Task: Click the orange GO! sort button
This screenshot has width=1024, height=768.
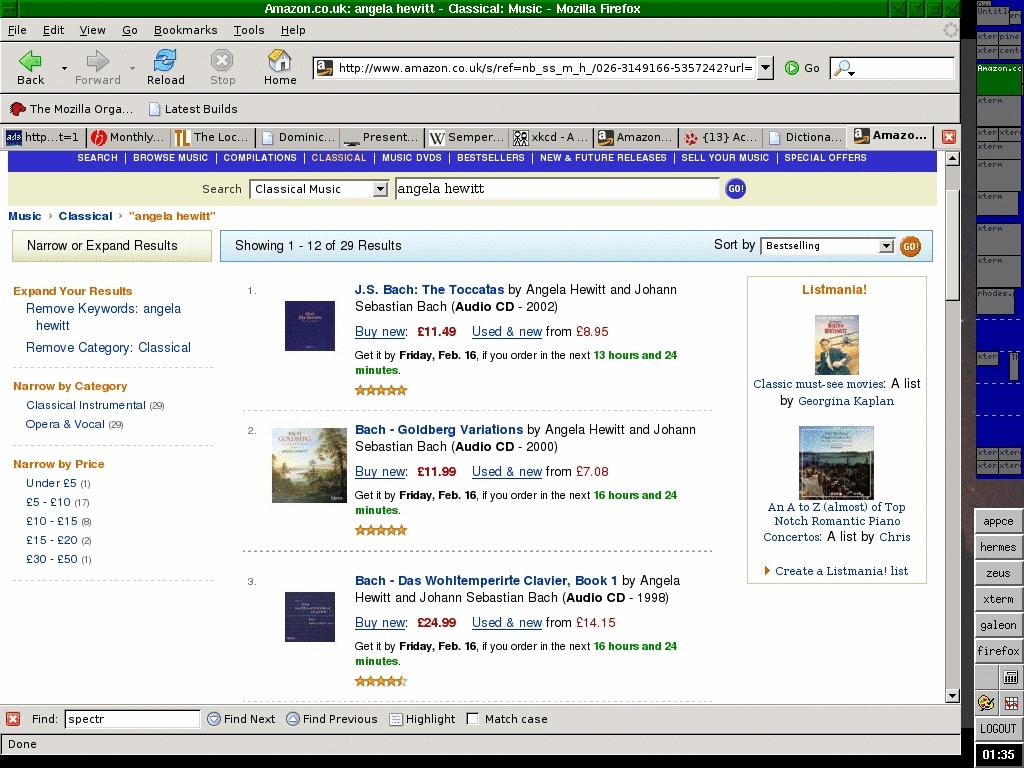Action: coord(910,246)
